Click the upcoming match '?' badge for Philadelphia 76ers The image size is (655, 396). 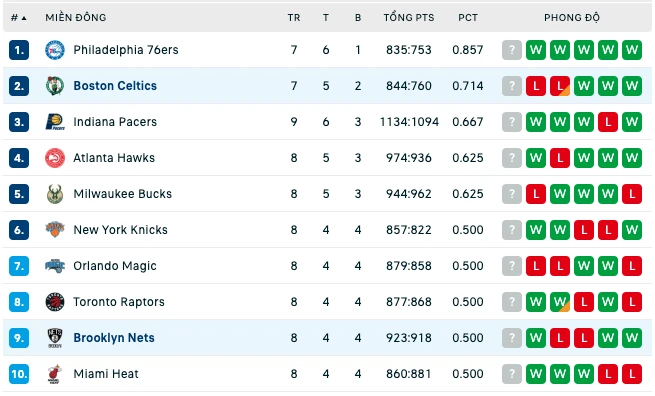pyautogui.click(x=512, y=50)
